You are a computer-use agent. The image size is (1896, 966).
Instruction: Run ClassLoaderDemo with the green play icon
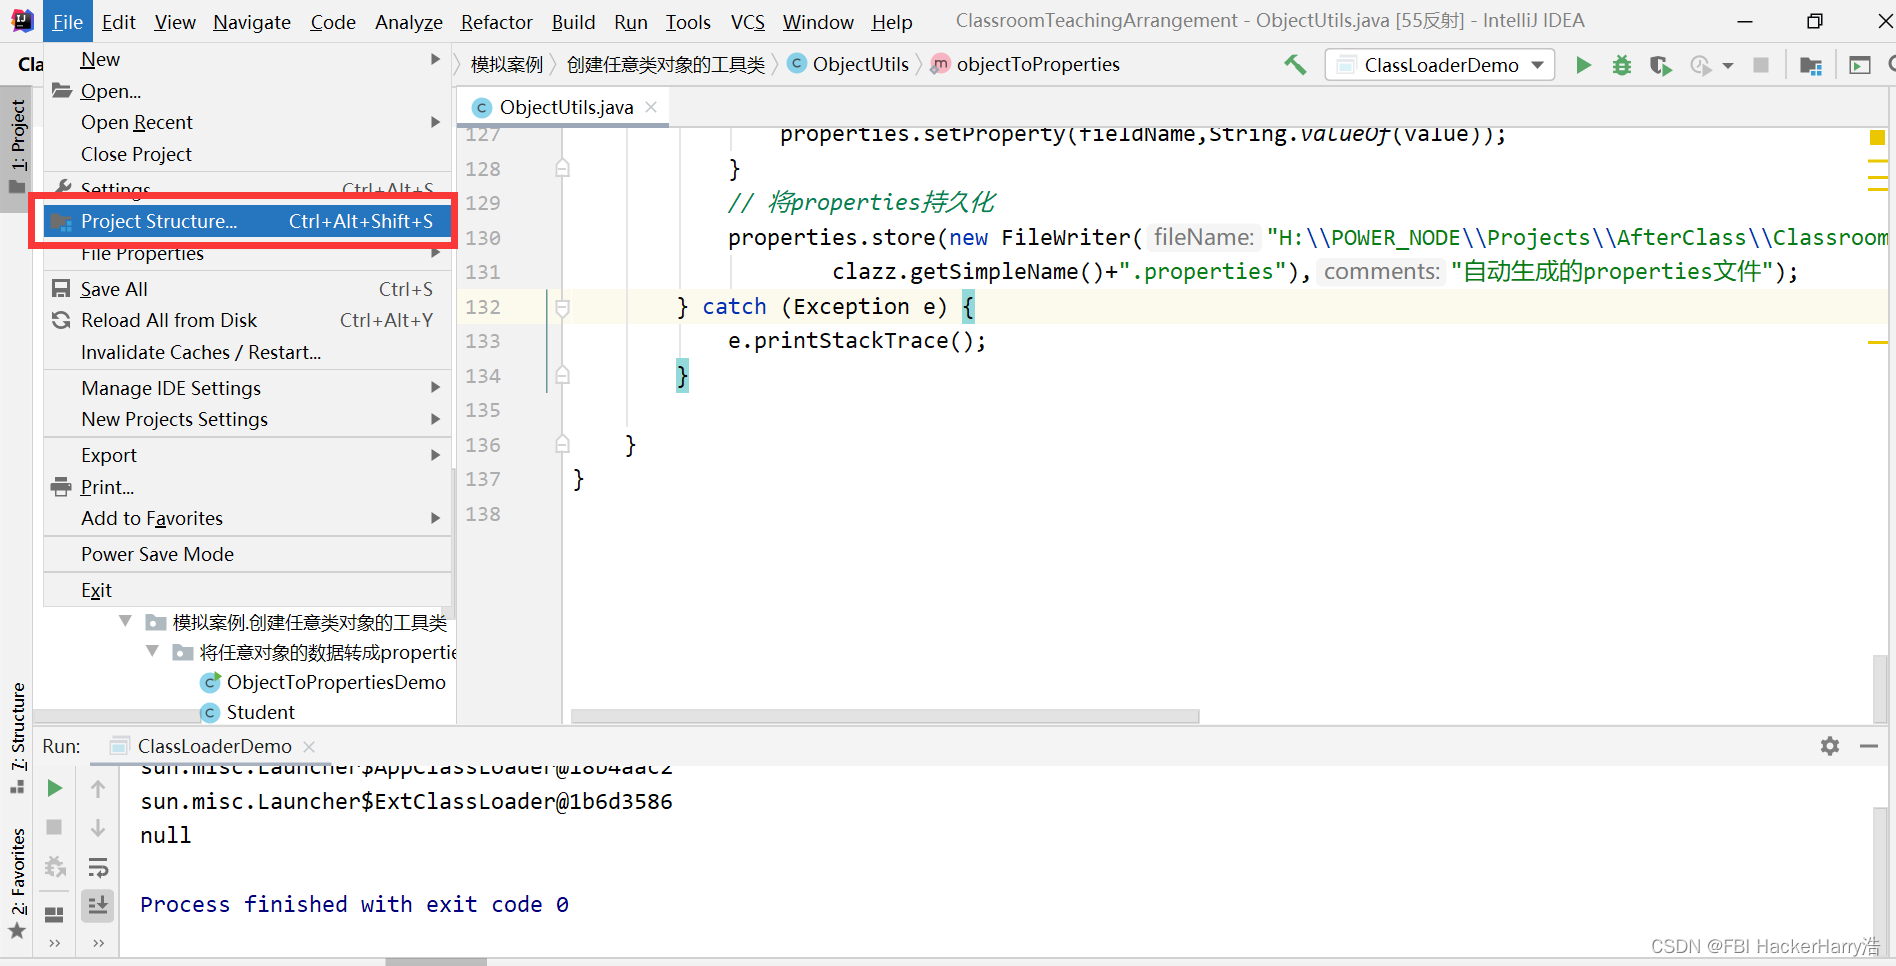[1583, 65]
